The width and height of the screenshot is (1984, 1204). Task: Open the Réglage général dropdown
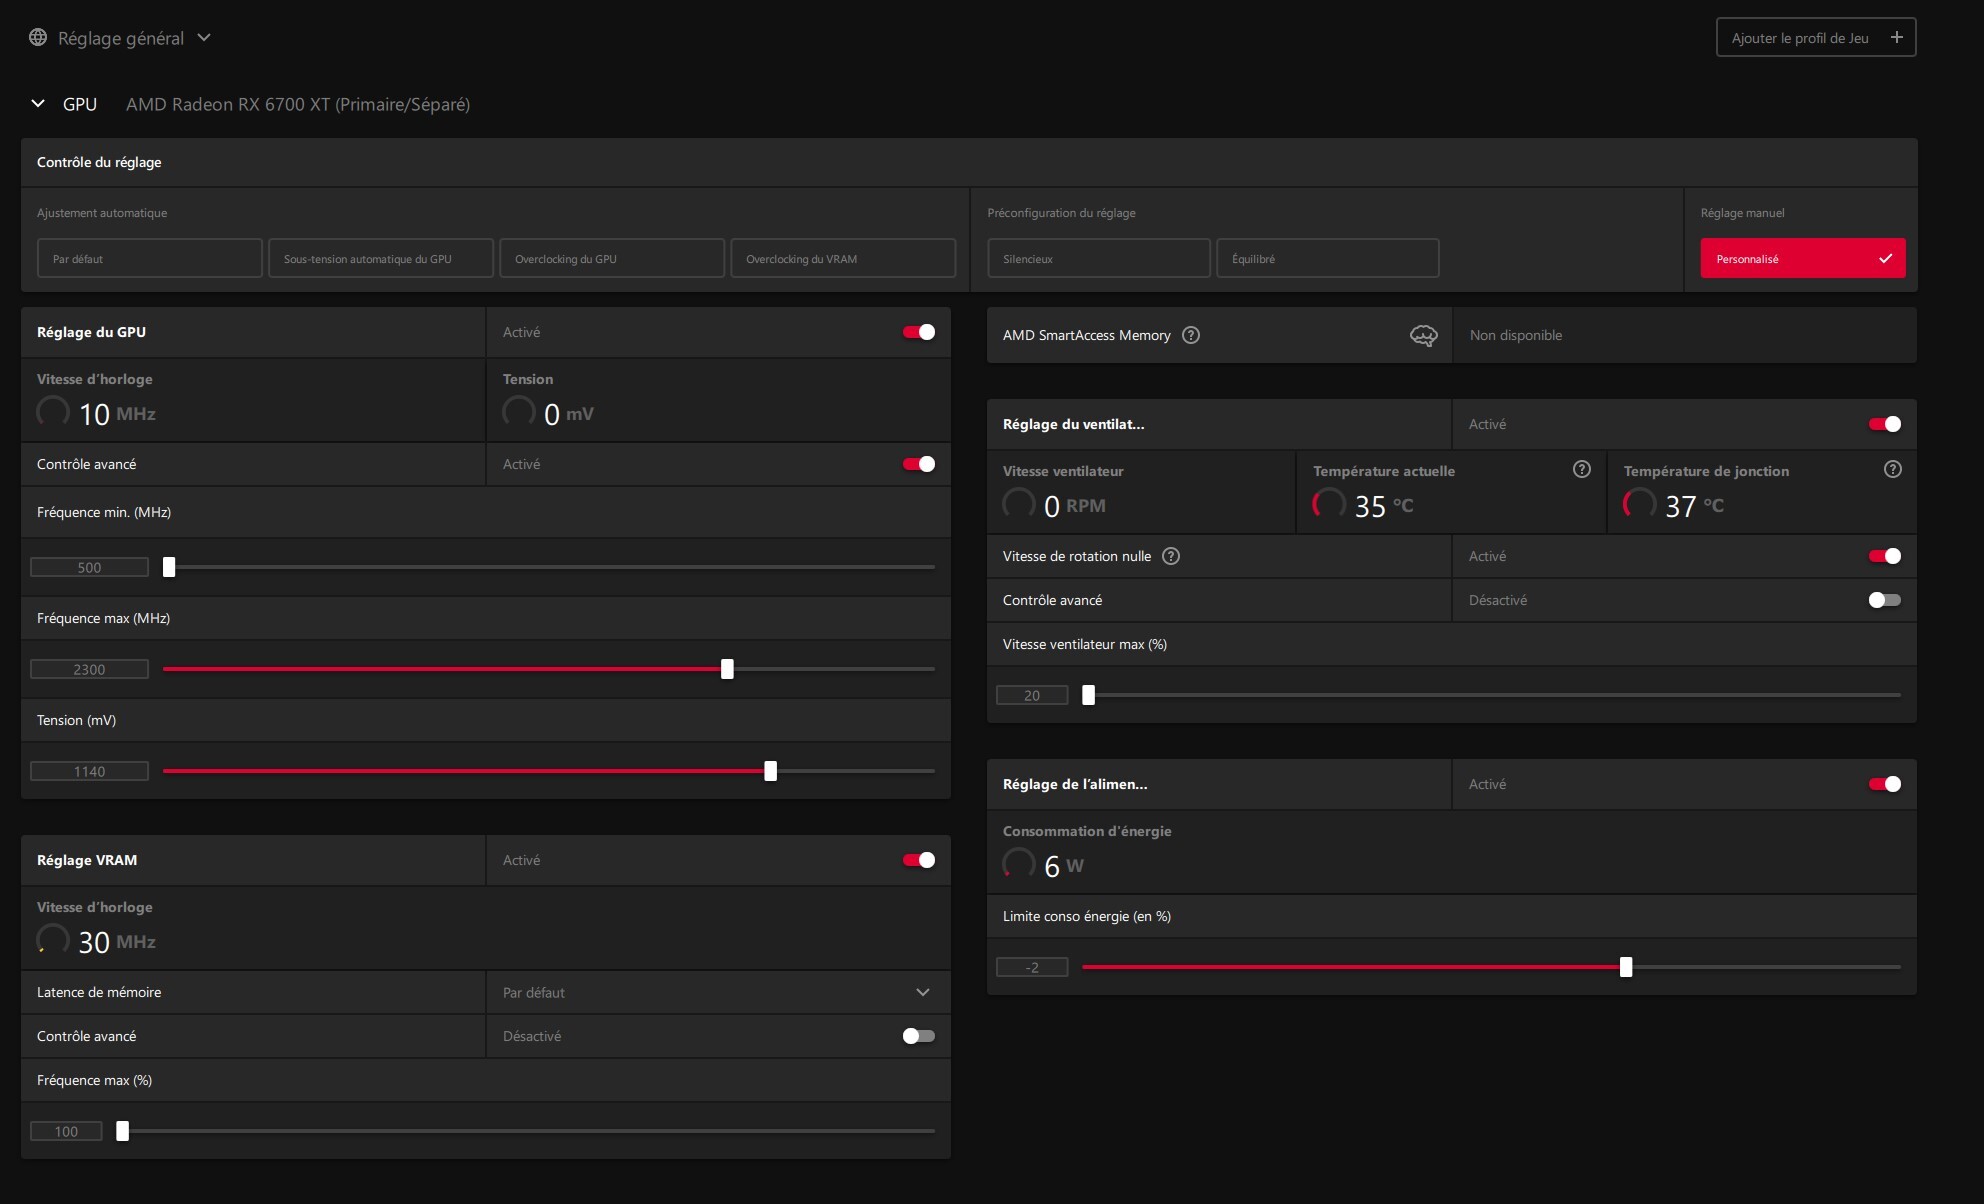coord(204,38)
